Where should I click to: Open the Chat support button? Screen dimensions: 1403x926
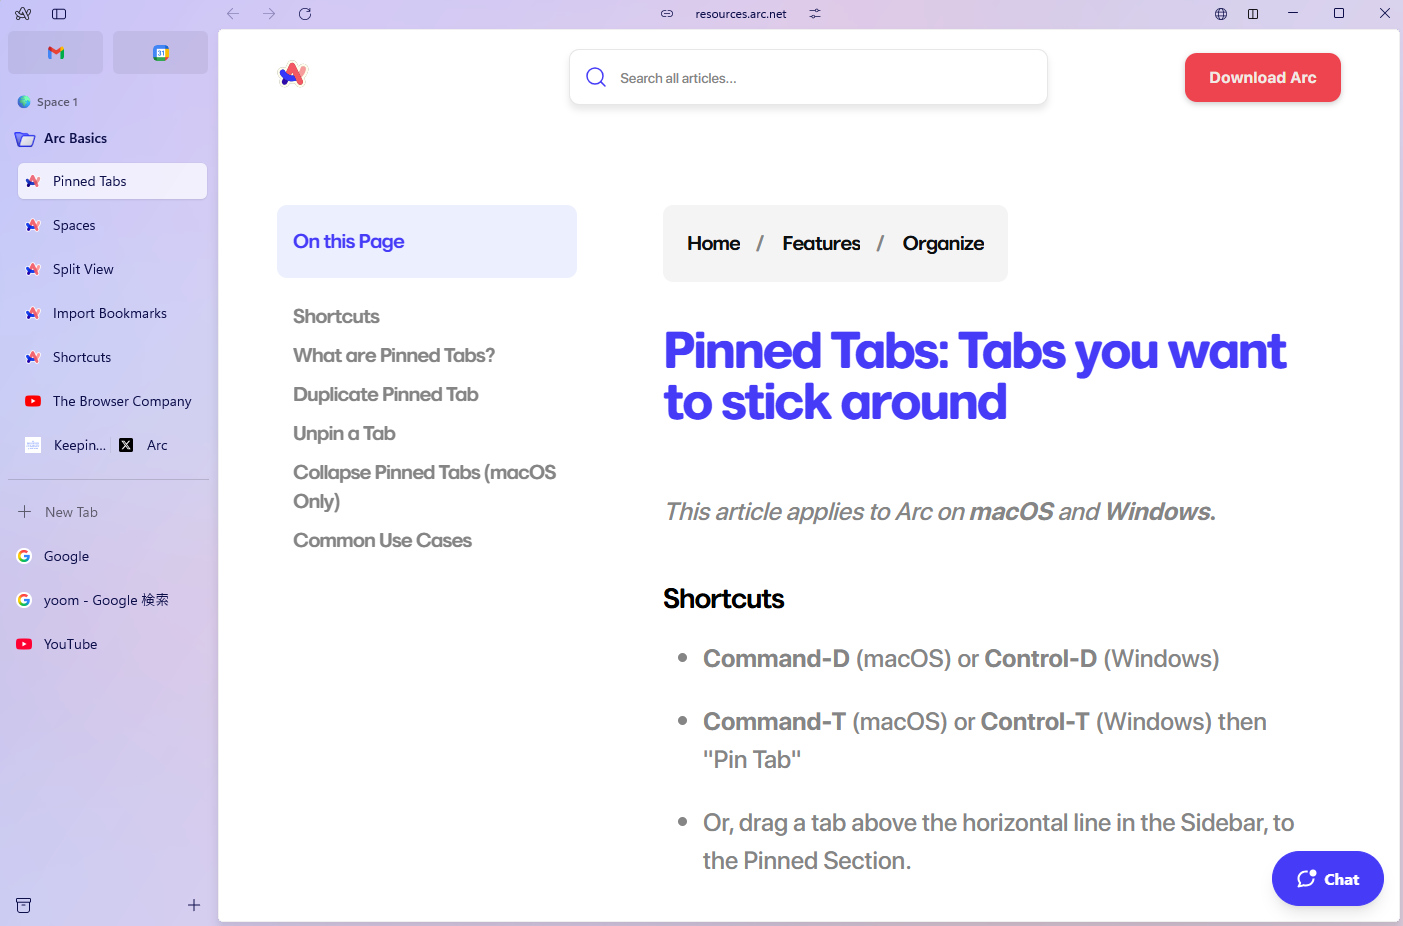1328,879
